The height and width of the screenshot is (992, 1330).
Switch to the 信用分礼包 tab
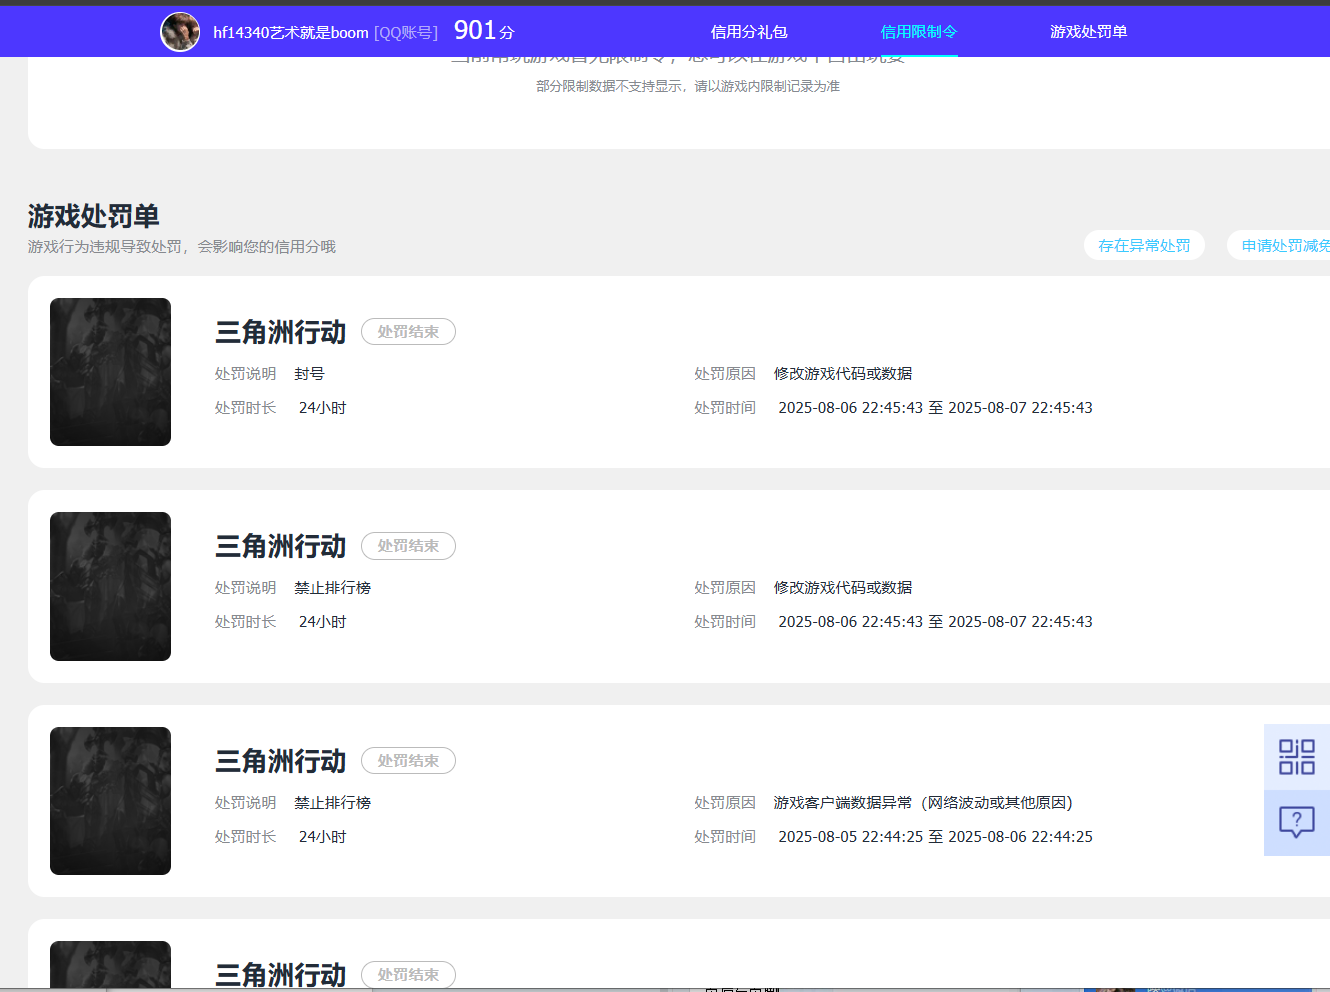coord(748,31)
